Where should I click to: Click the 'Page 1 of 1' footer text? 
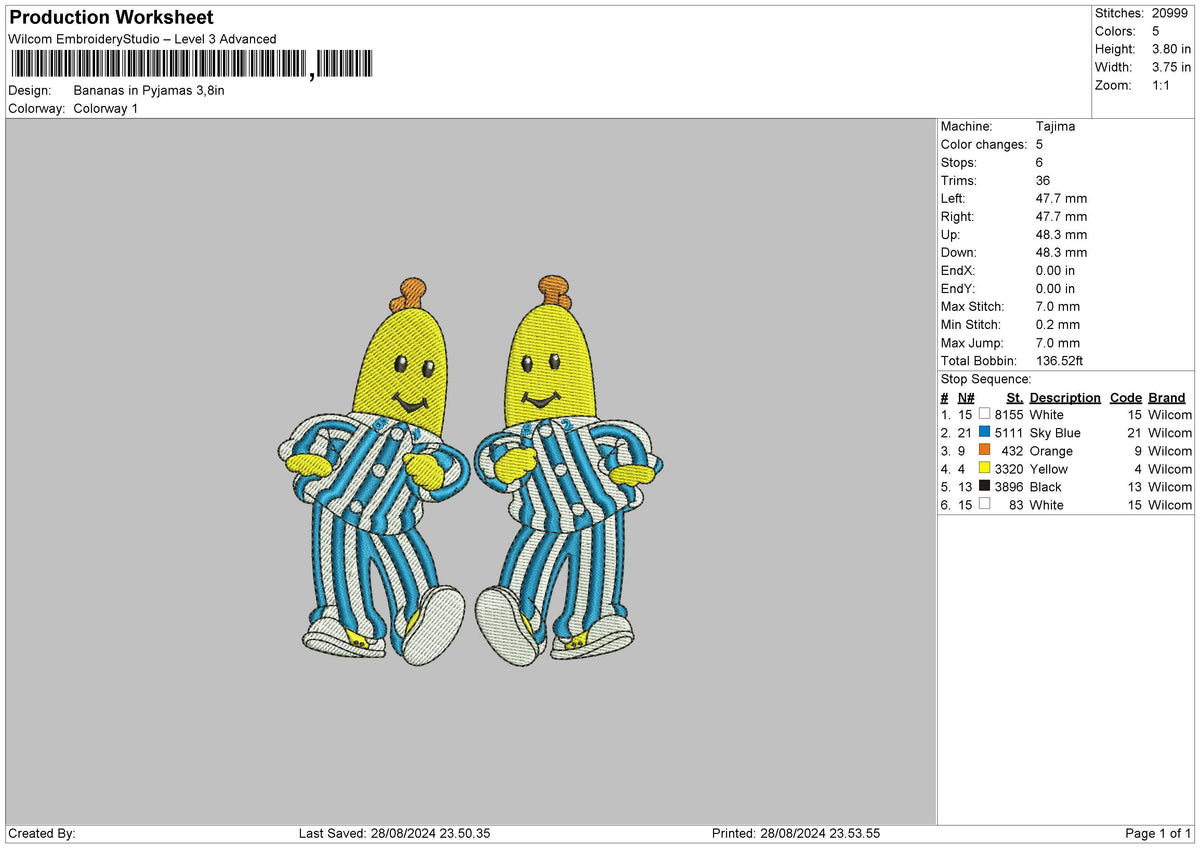tap(1158, 833)
